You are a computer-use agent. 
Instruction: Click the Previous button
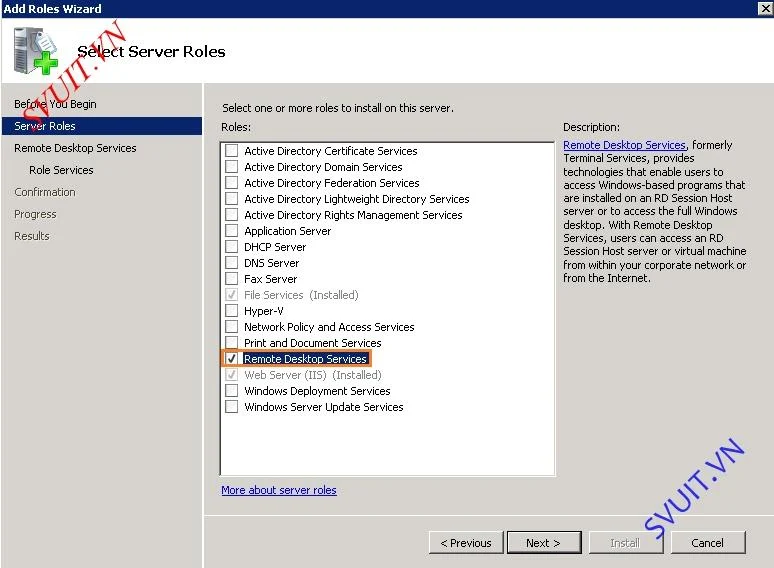(x=466, y=543)
